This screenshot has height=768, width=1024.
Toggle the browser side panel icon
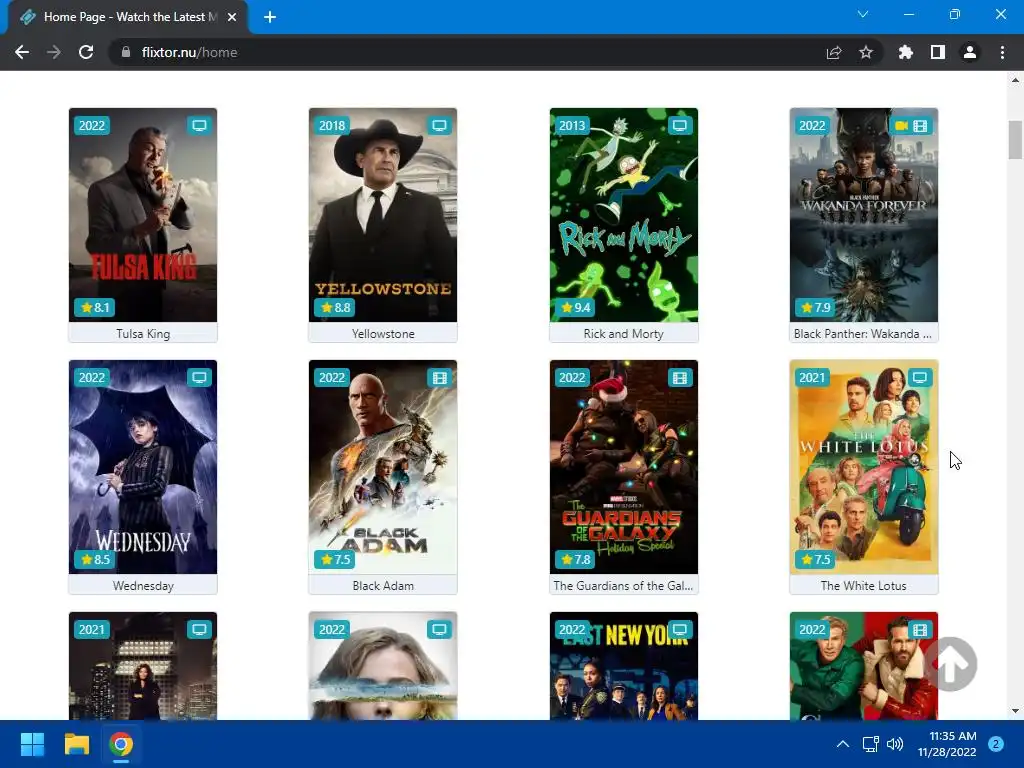[x=938, y=52]
